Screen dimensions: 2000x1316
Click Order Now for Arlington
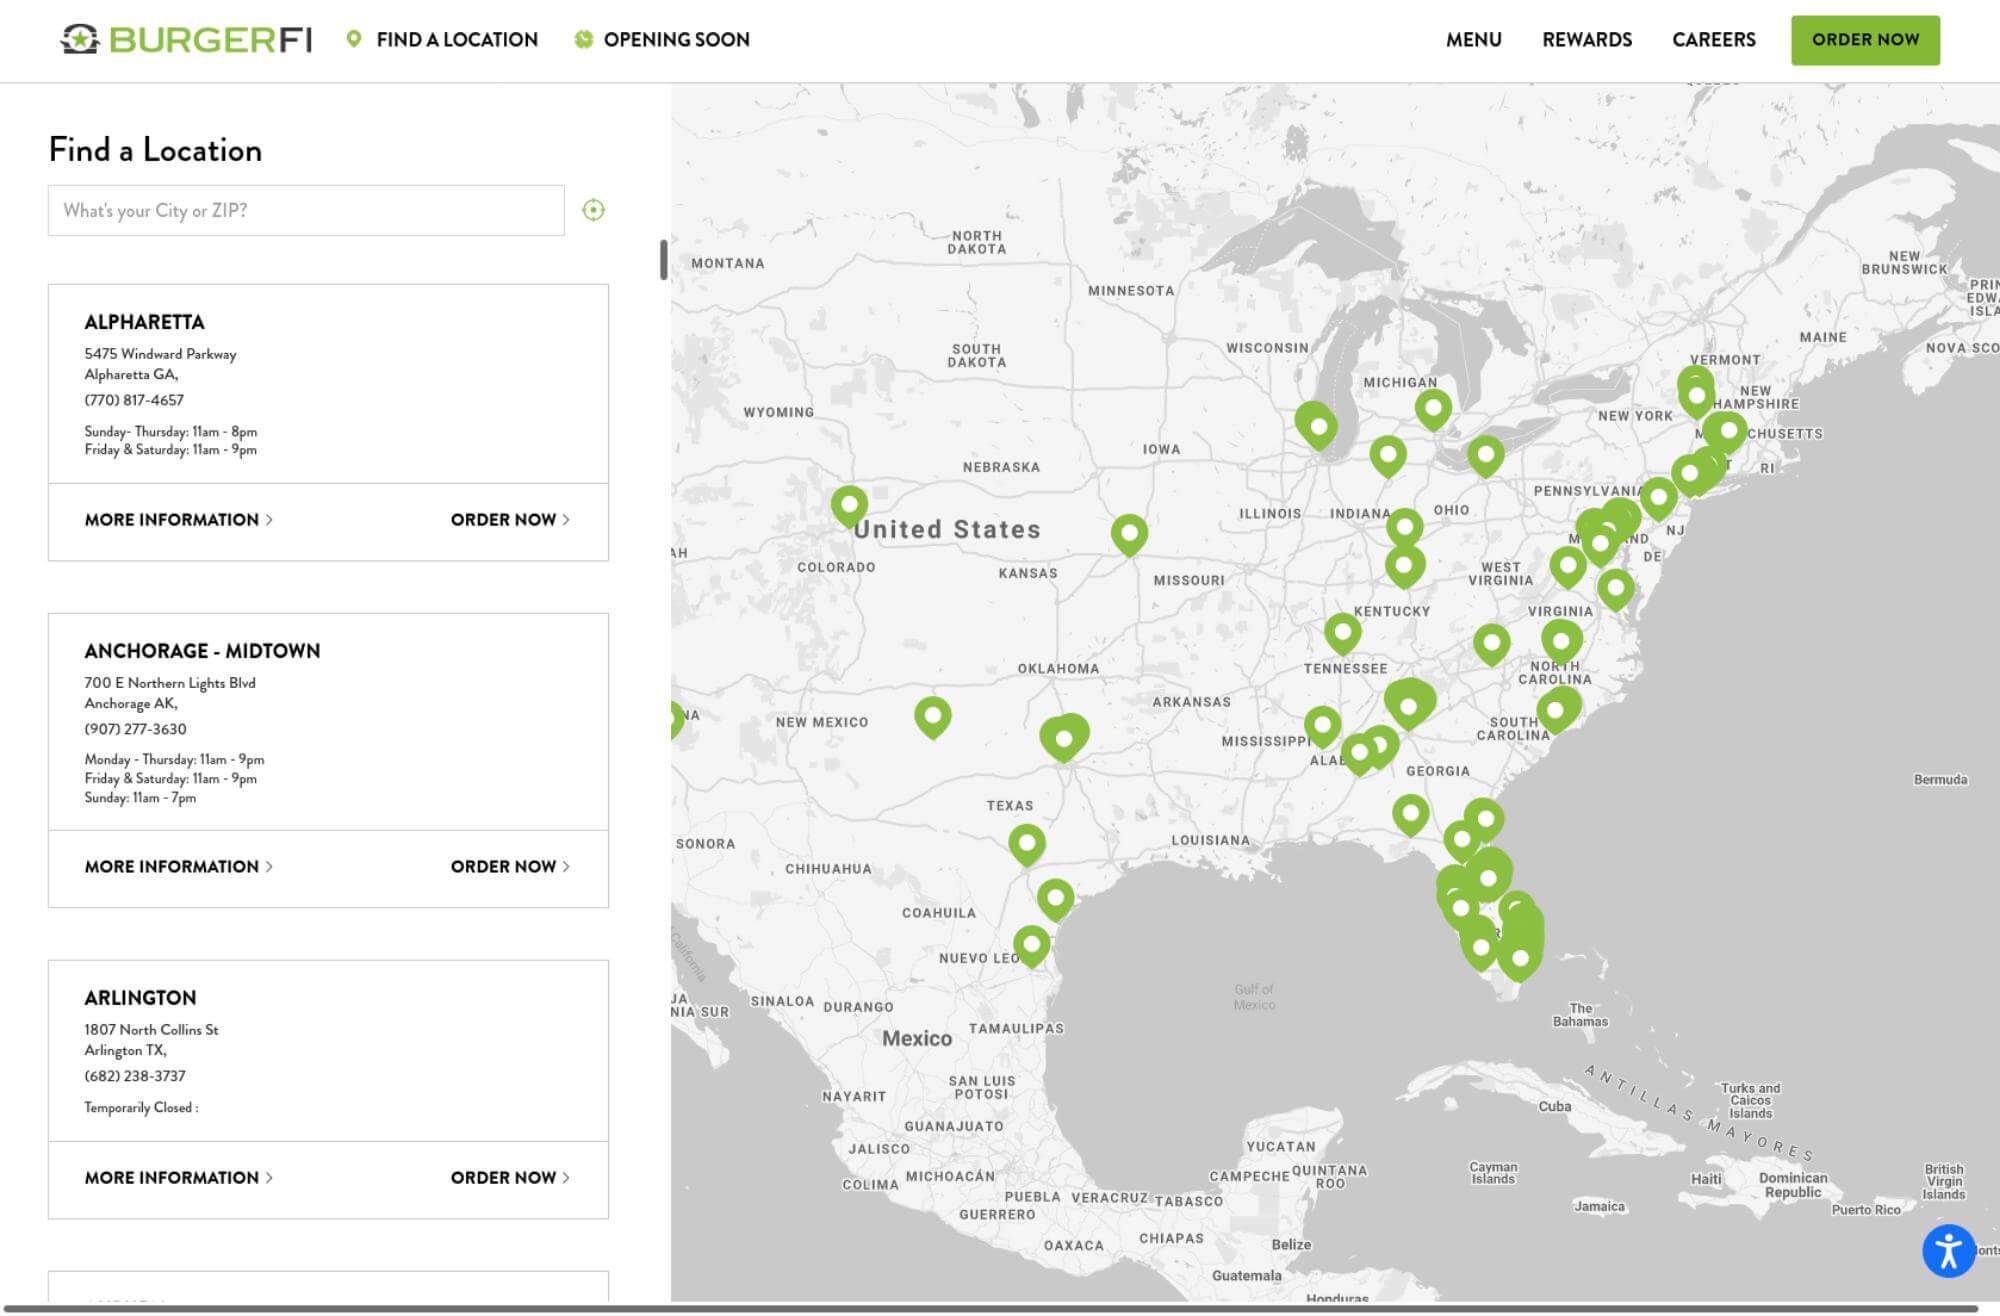point(510,1178)
